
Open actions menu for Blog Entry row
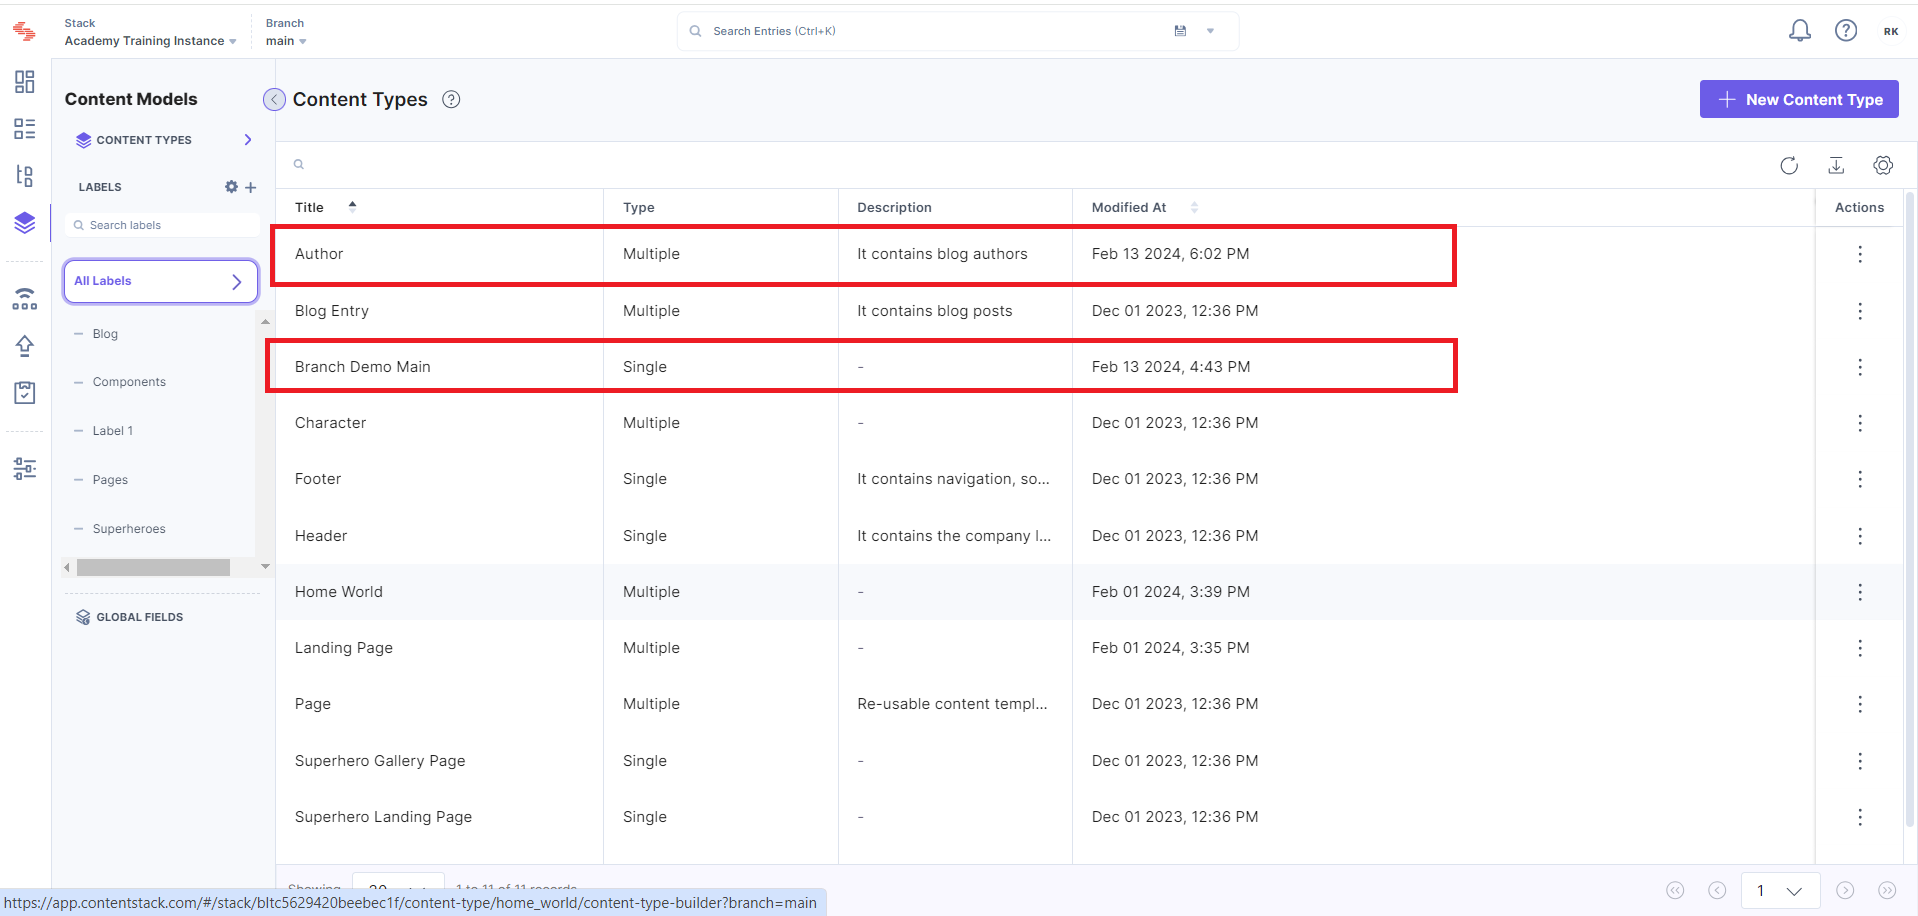pos(1860,311)
